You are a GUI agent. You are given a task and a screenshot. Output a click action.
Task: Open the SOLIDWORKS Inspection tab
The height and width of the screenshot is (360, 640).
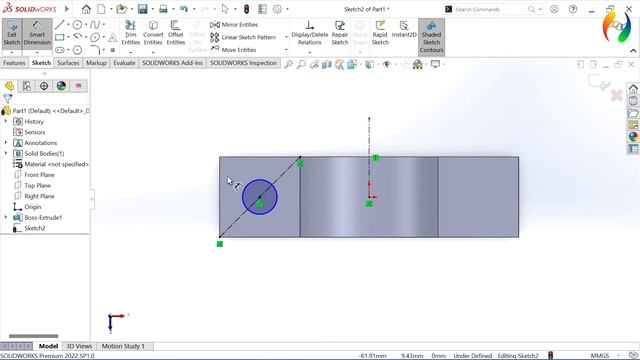click(243, 63)
